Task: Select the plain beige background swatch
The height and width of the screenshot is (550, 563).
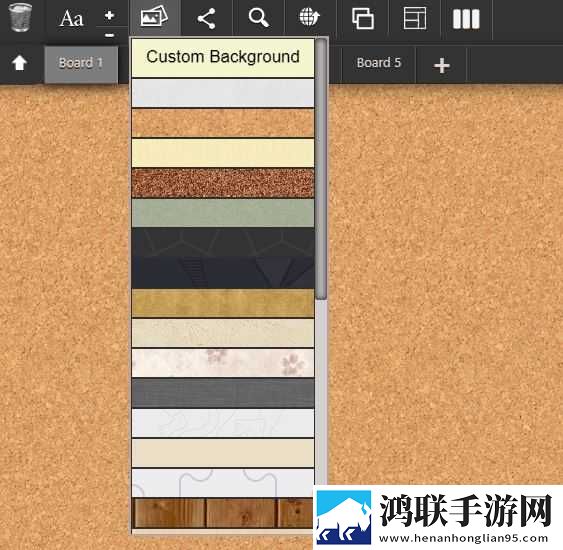Action: click(223, 453)
